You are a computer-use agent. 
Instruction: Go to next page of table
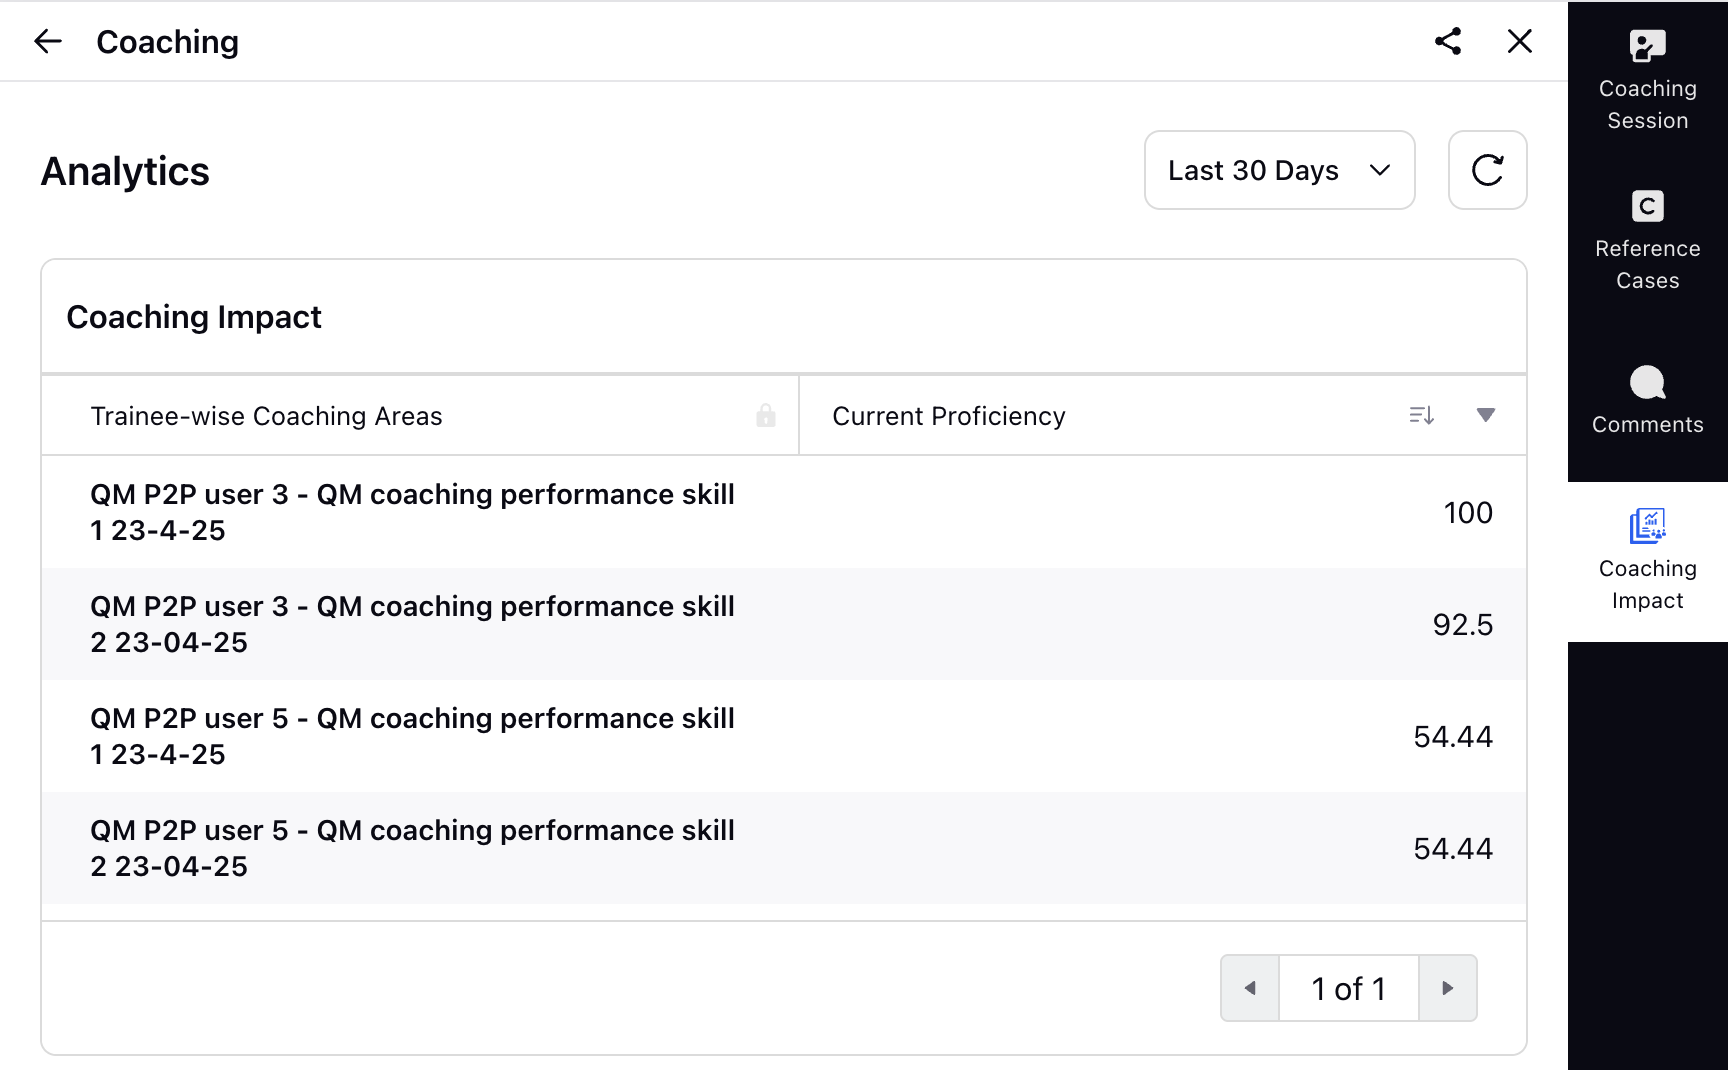[x=1447, y=988]
